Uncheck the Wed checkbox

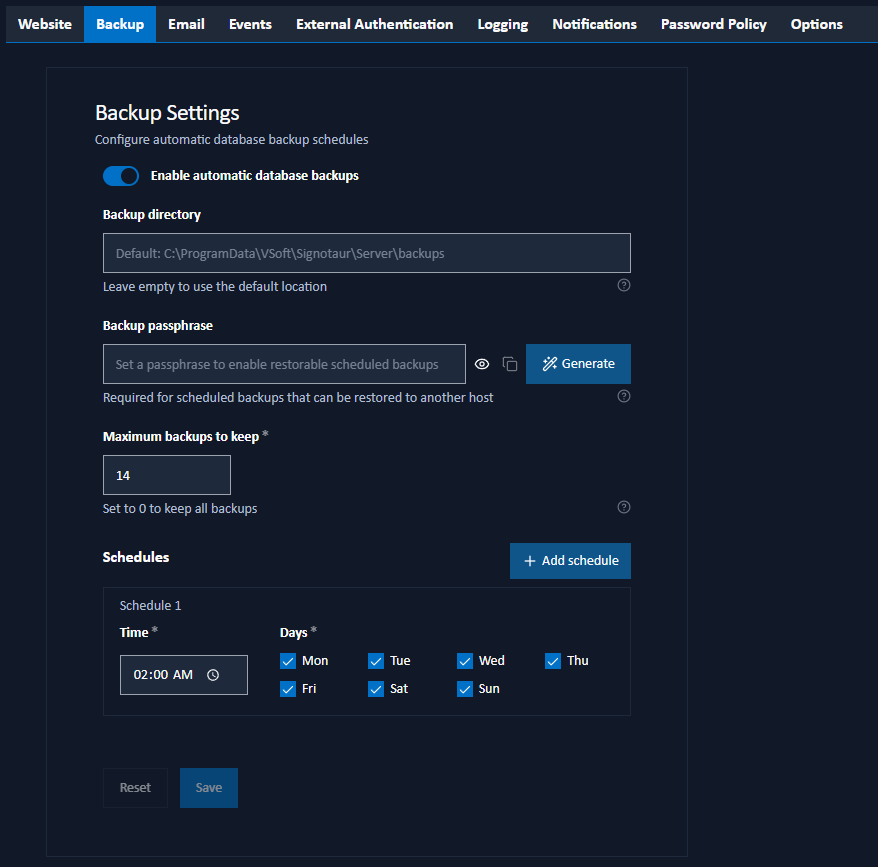click(465, 661)
